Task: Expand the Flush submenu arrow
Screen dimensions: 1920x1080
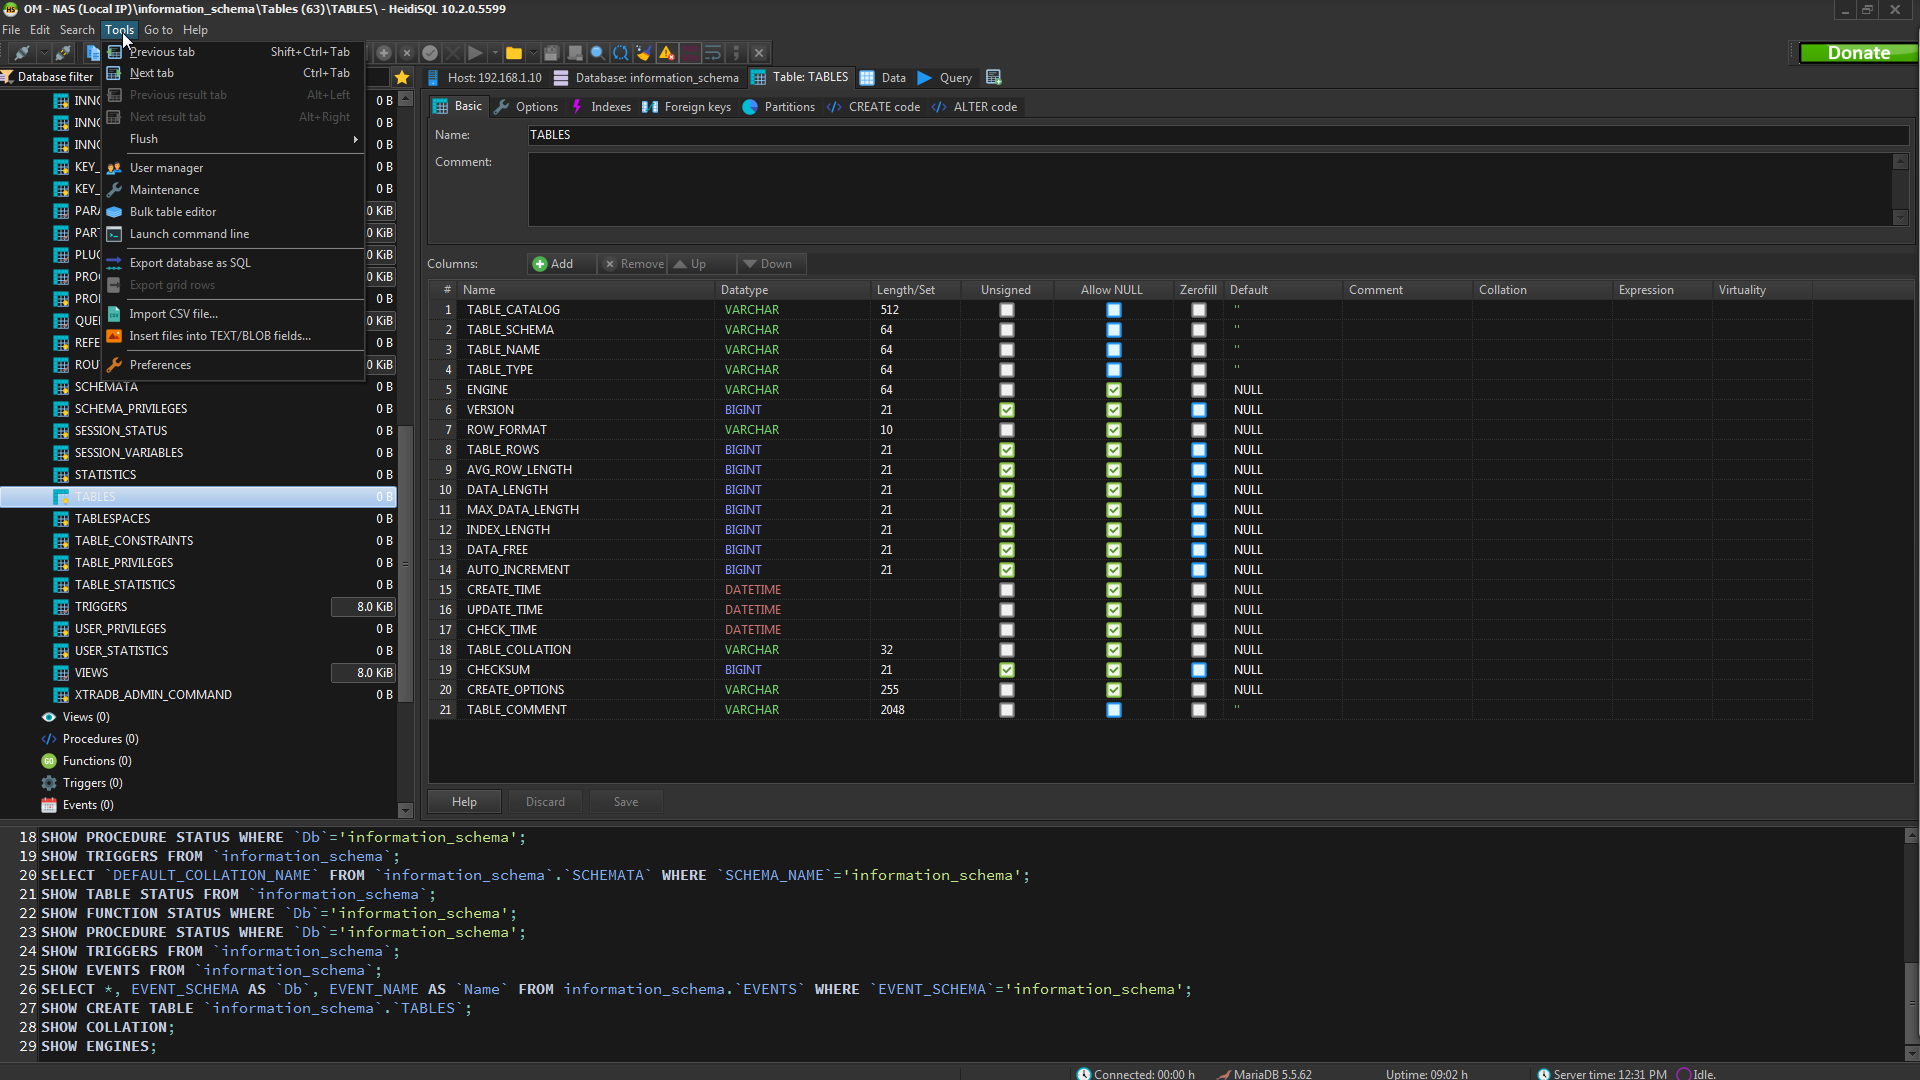Action: pyautogui.click(x=355, y=139)
